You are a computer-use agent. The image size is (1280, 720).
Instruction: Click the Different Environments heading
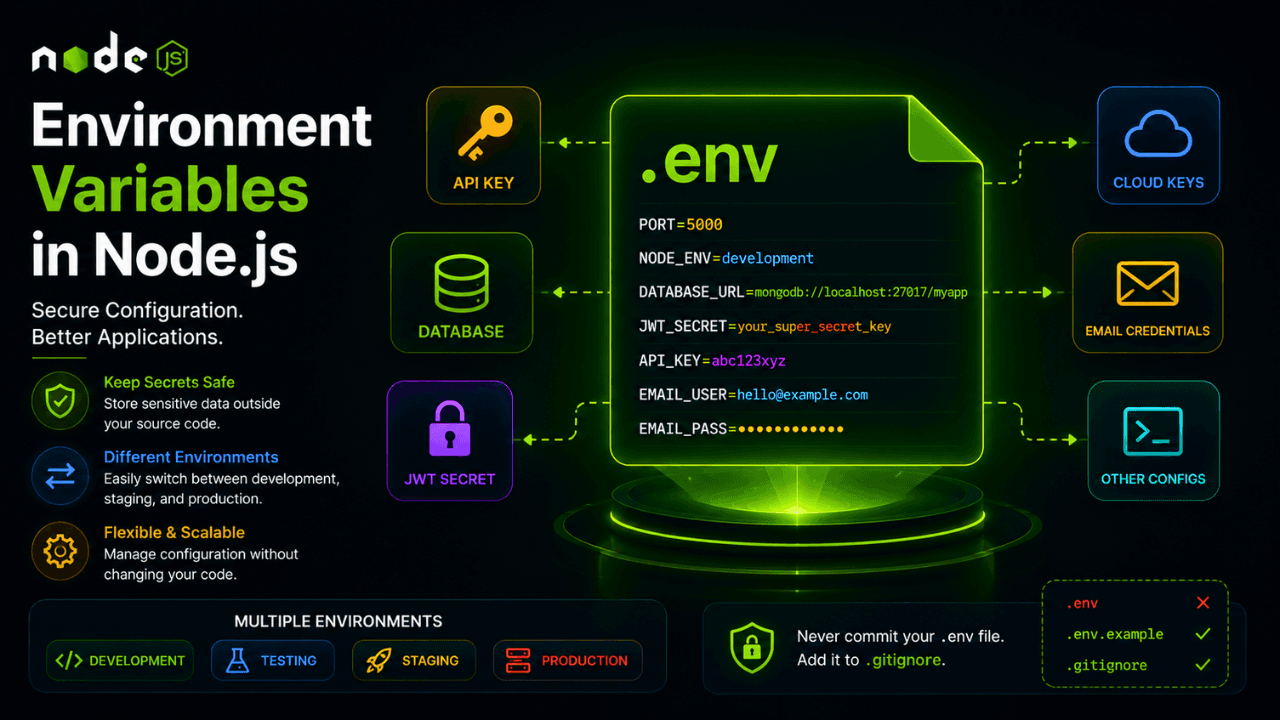[x=191, y=457]
